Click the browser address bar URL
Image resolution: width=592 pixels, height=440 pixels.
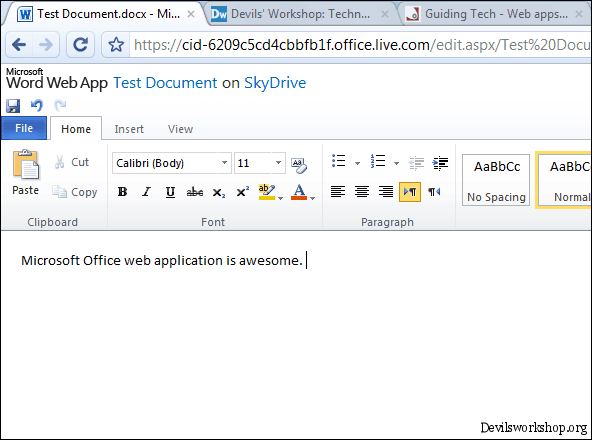pyautogui.click(x=361, y=45)
